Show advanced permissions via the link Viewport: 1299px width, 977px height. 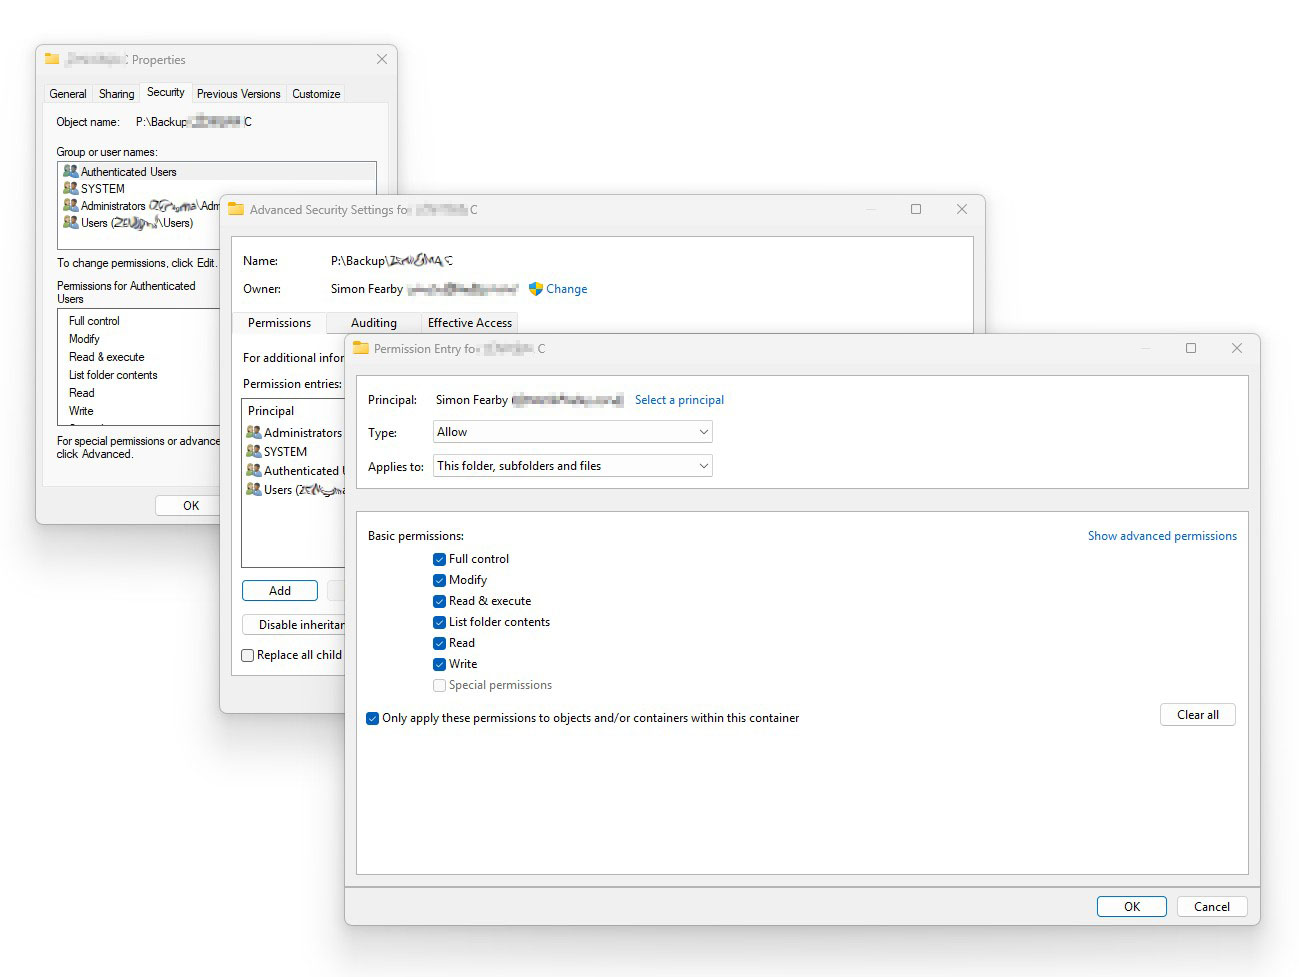coord(1162,536)
